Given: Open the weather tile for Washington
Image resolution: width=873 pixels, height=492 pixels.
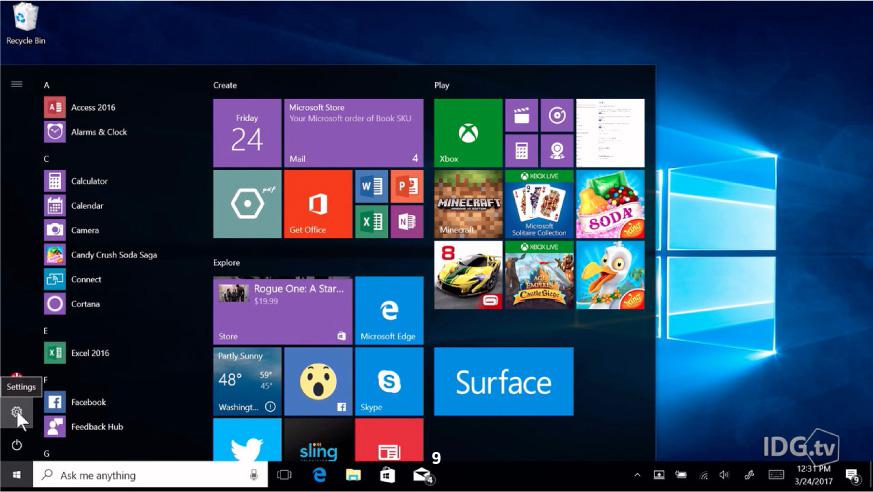Looking at the screenshot, I should (x=247, y=381).
